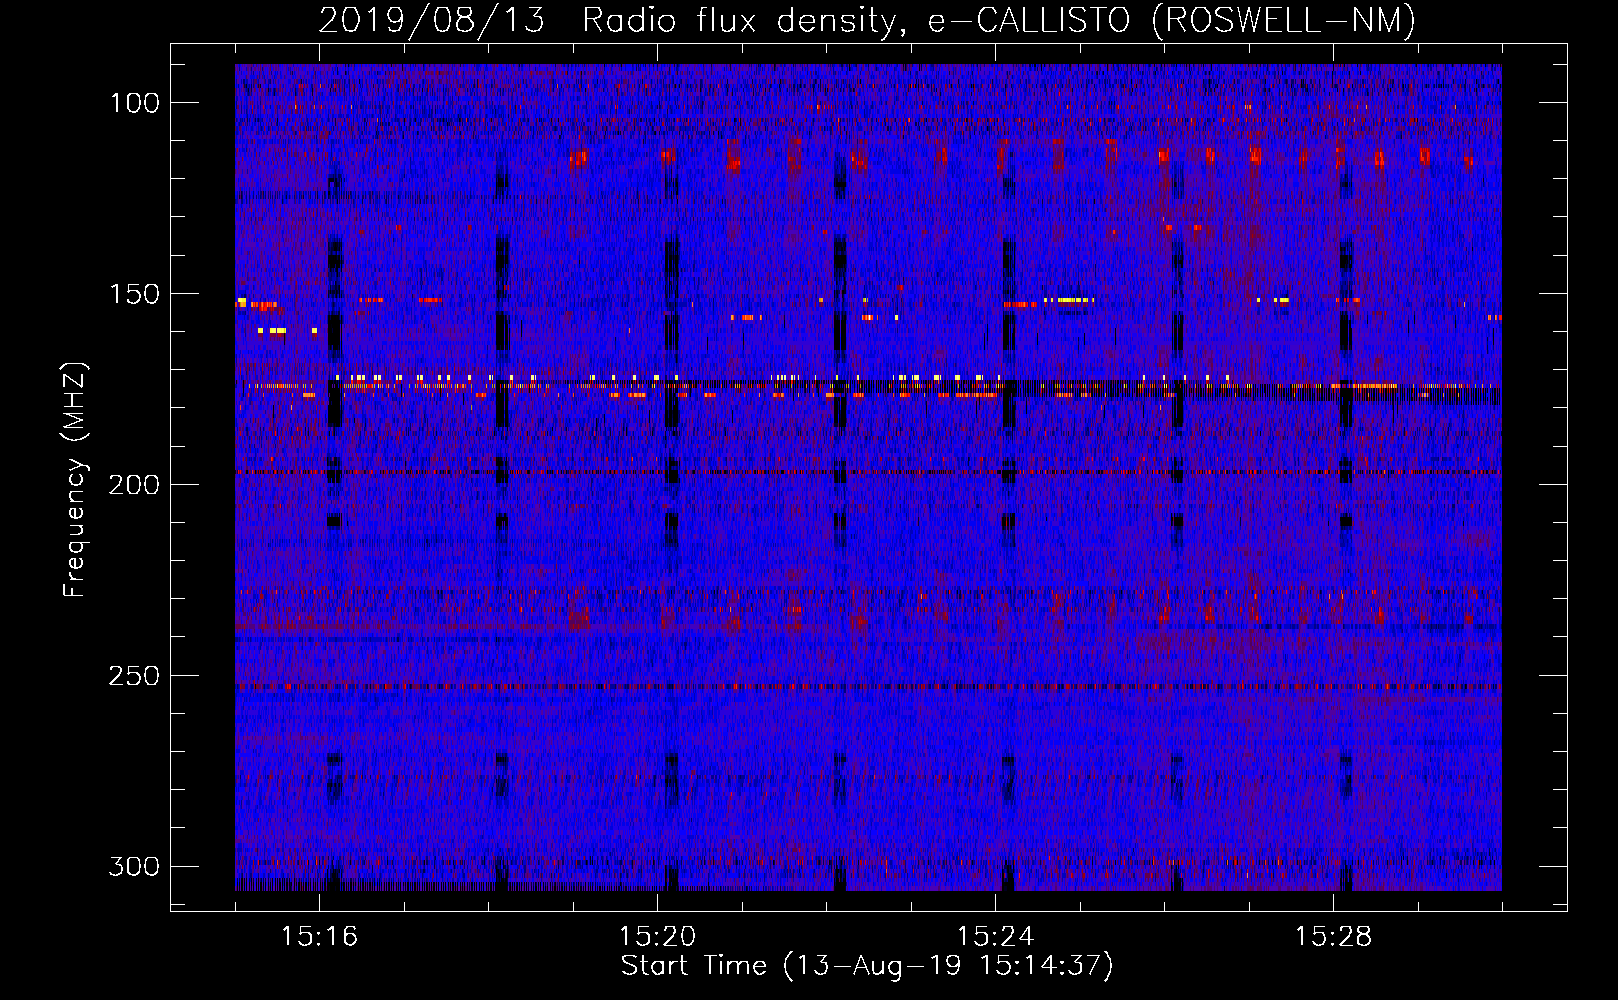Click the 15:20 time tick label
This screenshot has height=1000, width=1618.
657,937
